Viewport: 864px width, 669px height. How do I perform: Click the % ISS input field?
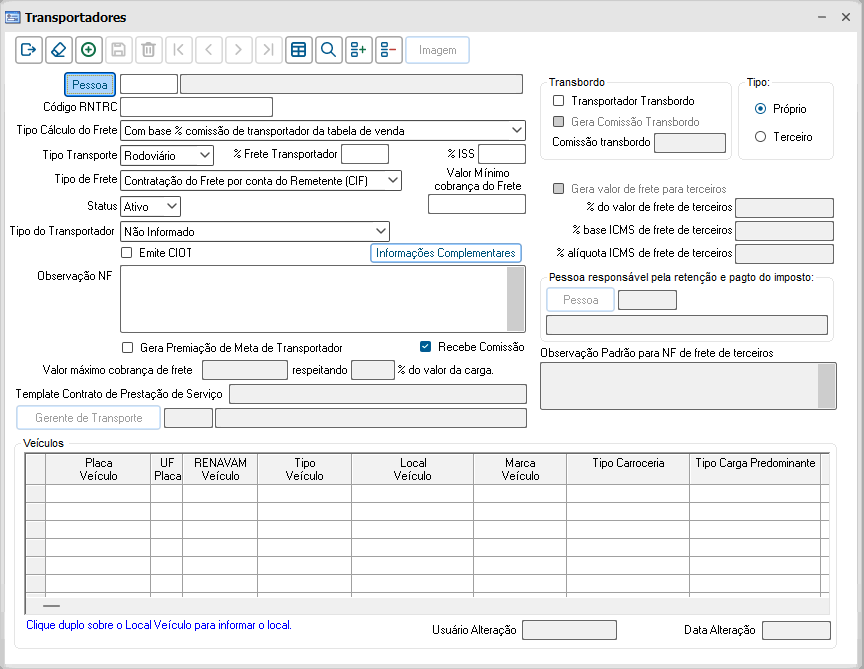(x=502, y=154)
